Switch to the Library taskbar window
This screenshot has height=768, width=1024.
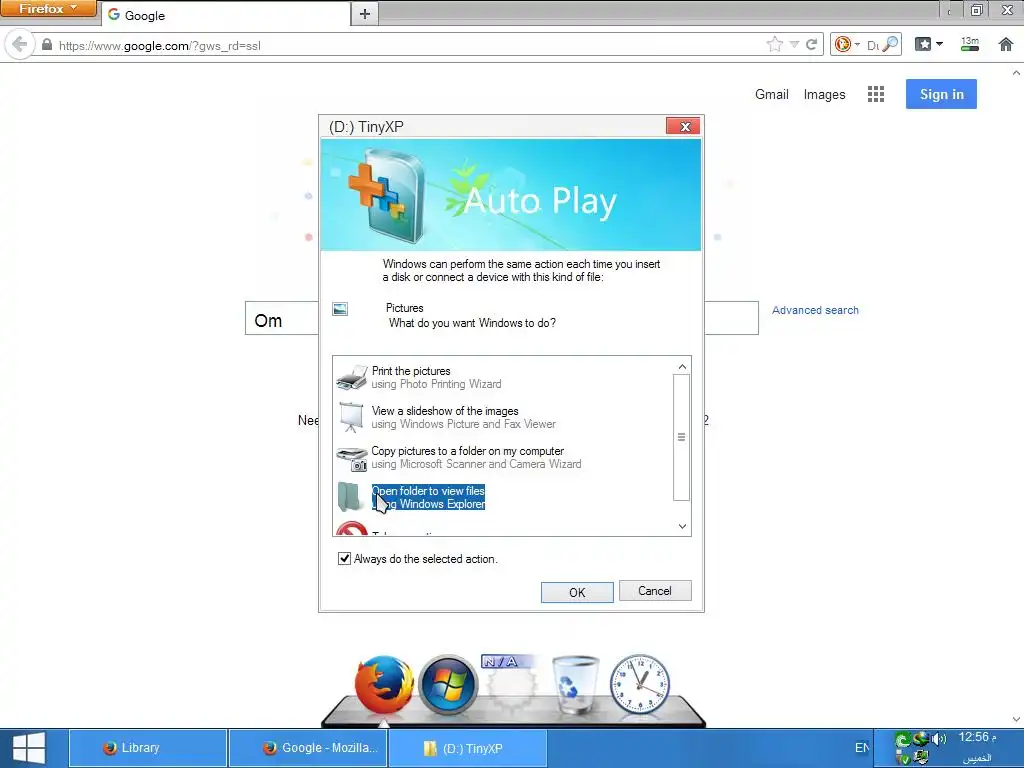tap(148, 748)
